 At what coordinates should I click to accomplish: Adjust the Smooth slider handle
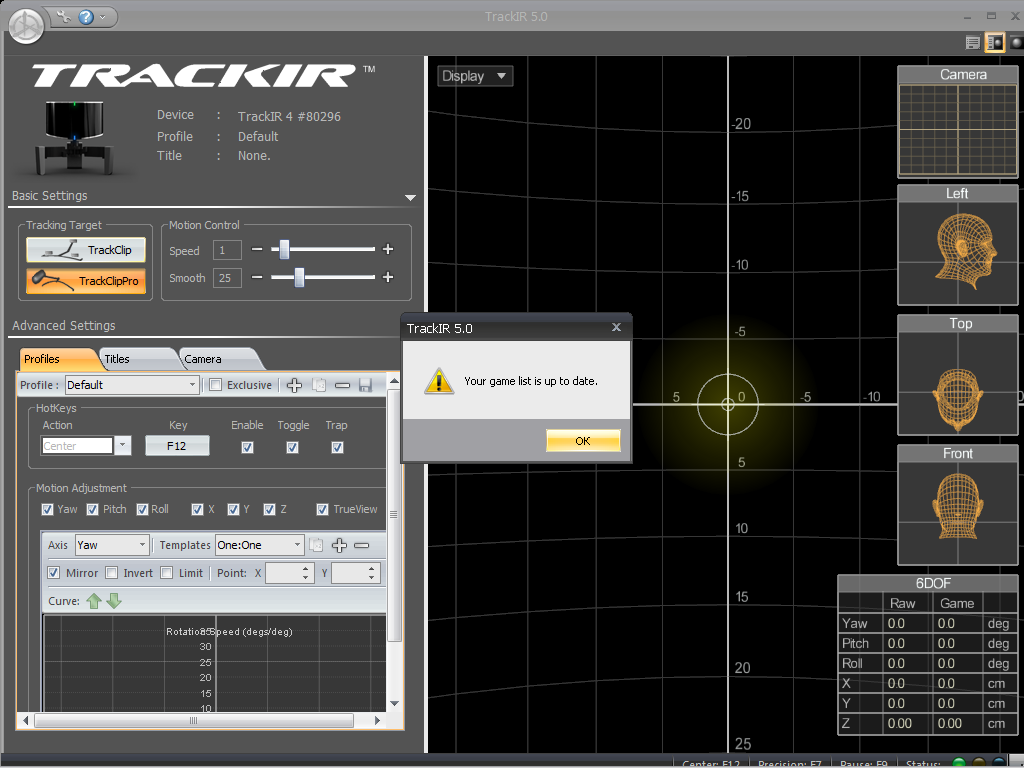tap(299, 278)
